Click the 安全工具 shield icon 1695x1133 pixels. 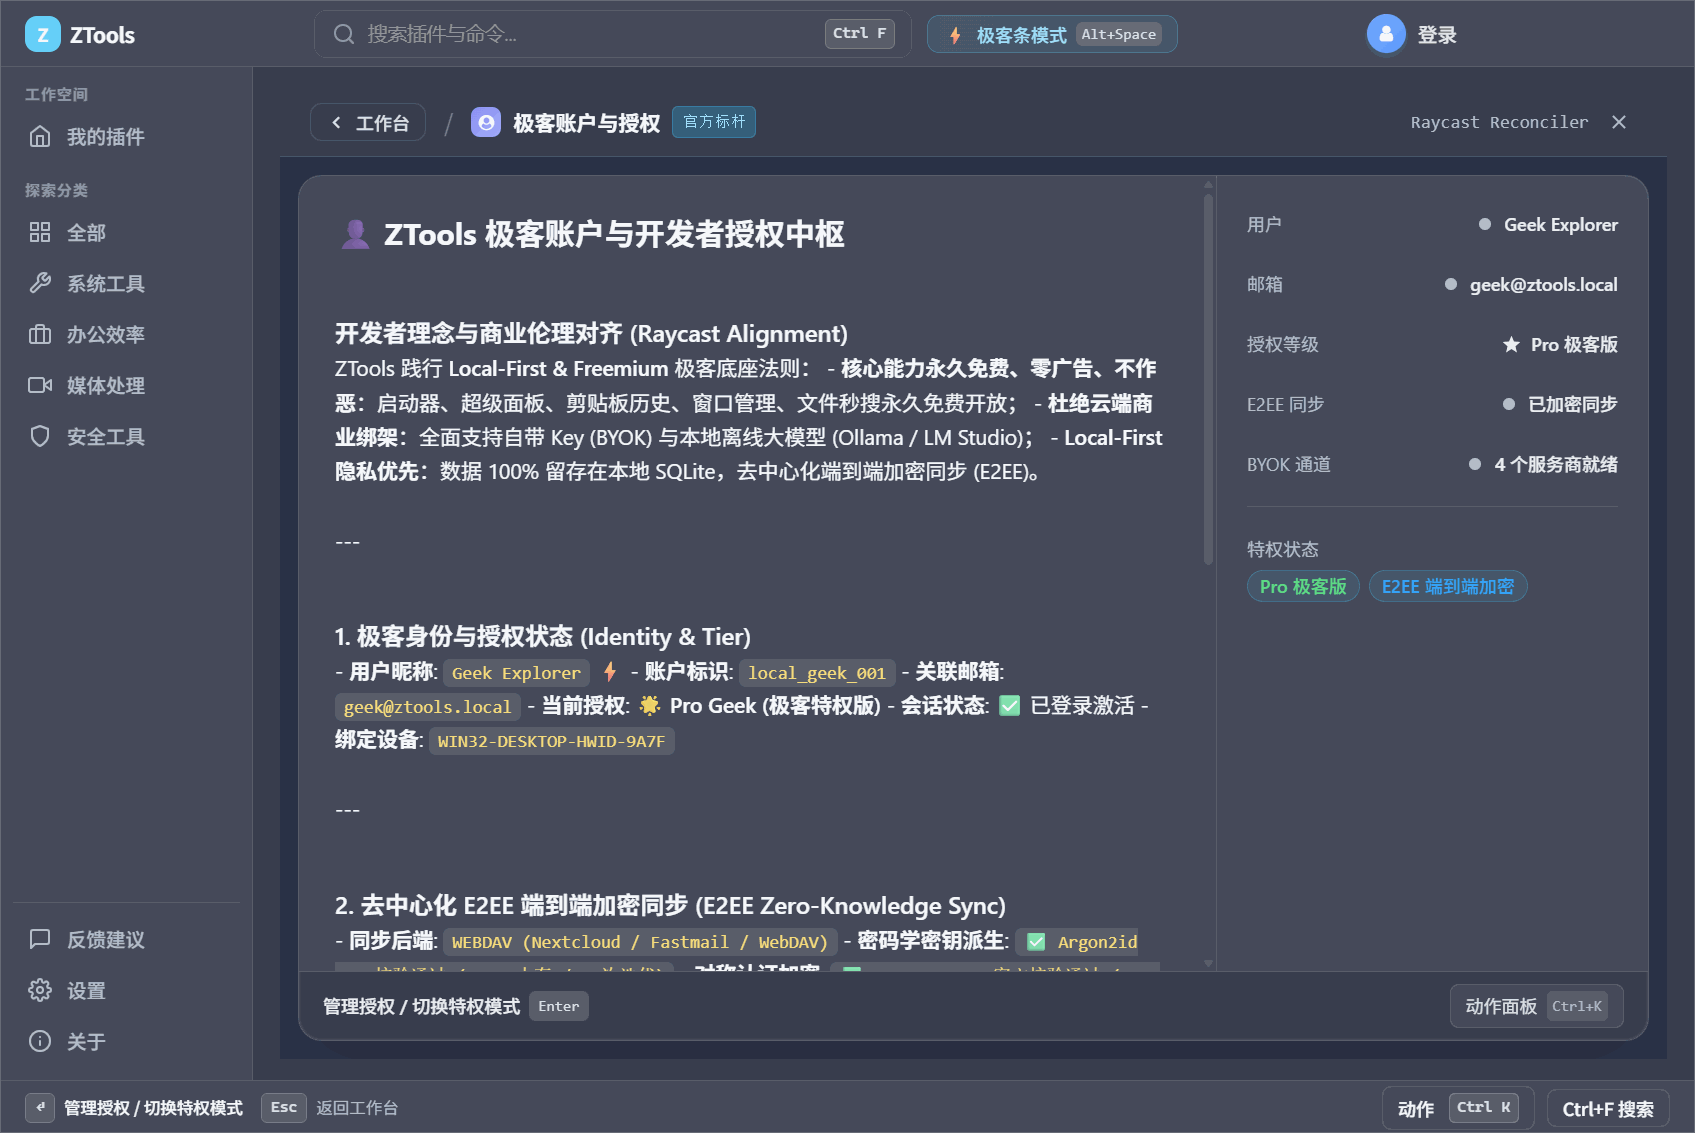(x=40, y=436)
